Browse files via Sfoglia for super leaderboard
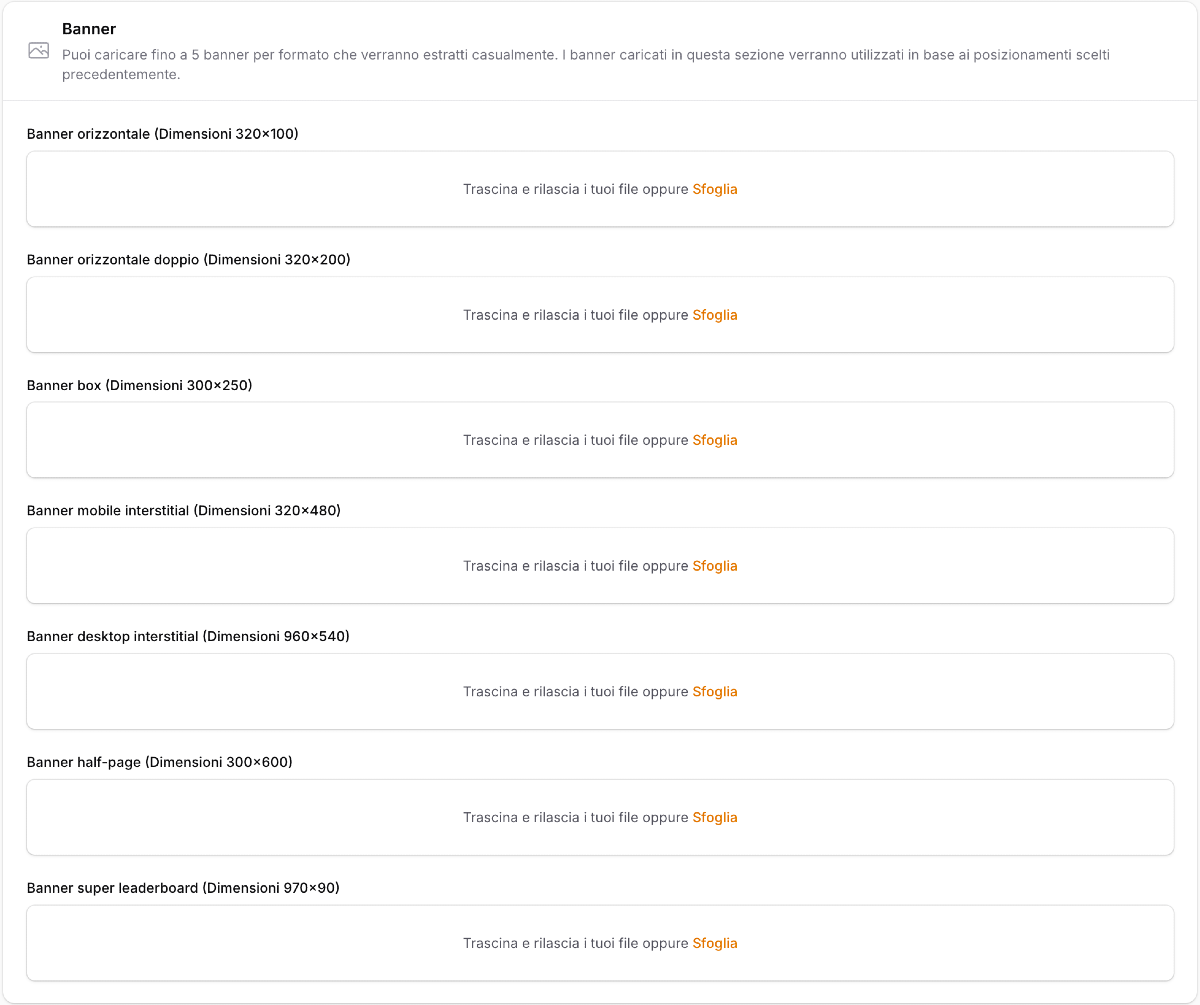The width and height of the screenshot is (1200, 1005). tap(715, 943)
